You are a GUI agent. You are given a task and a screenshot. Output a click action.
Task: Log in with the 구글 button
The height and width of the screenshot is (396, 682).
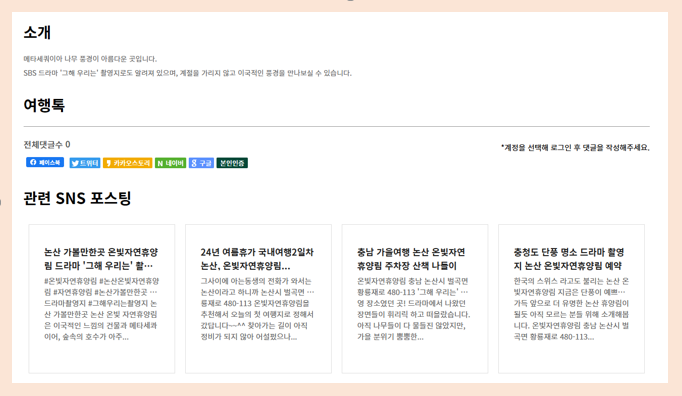[201, 163]
